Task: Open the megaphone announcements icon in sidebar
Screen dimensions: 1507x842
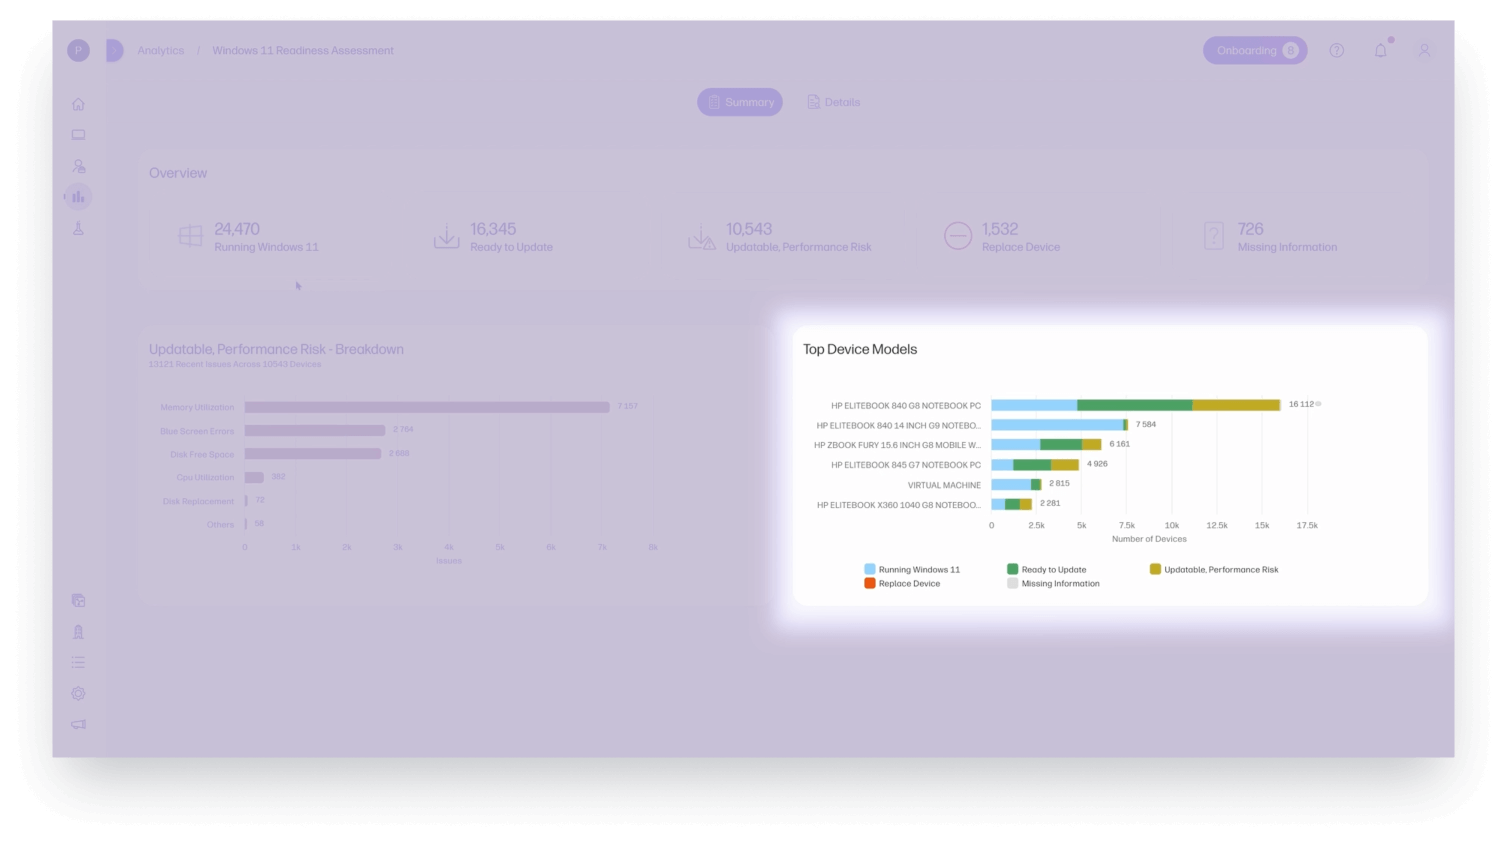Action: (78, 724)
